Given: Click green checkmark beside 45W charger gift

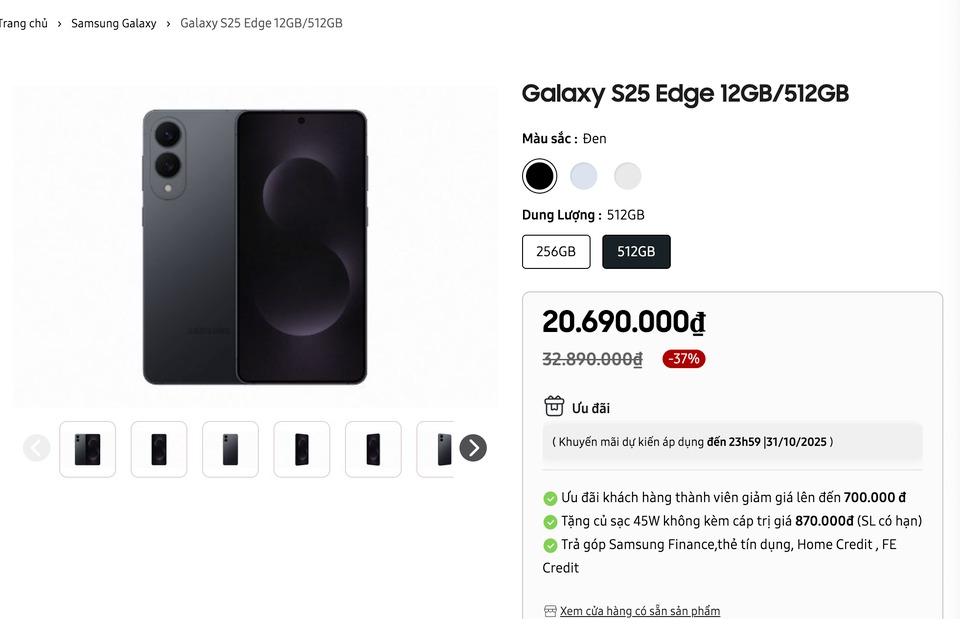Looking at the screenshot, I should [550, 522].
